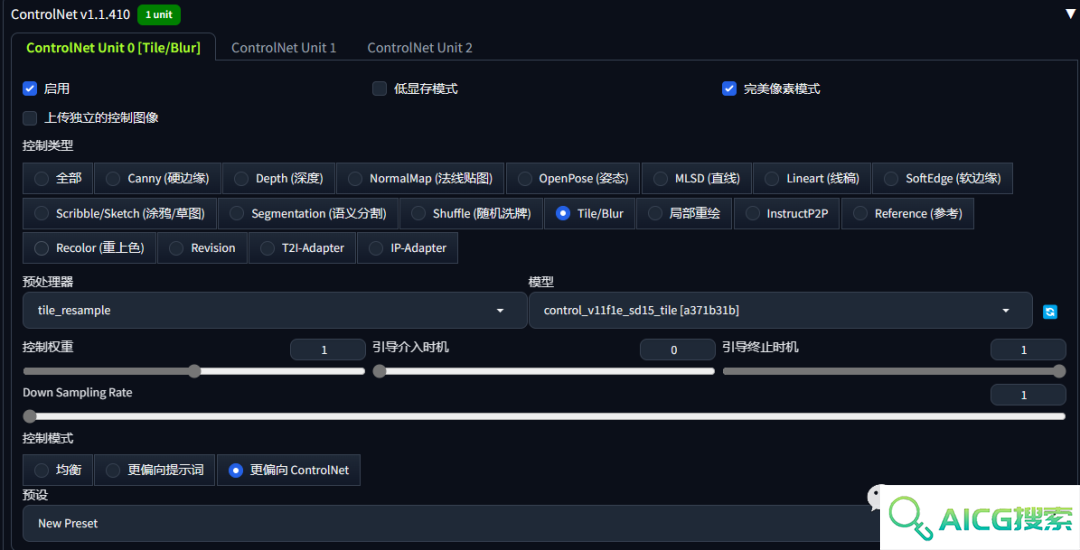Collapse the ControlNet panel triangle
The width and height of the screenshot is (1080, 550).
tap(1070, 14)
